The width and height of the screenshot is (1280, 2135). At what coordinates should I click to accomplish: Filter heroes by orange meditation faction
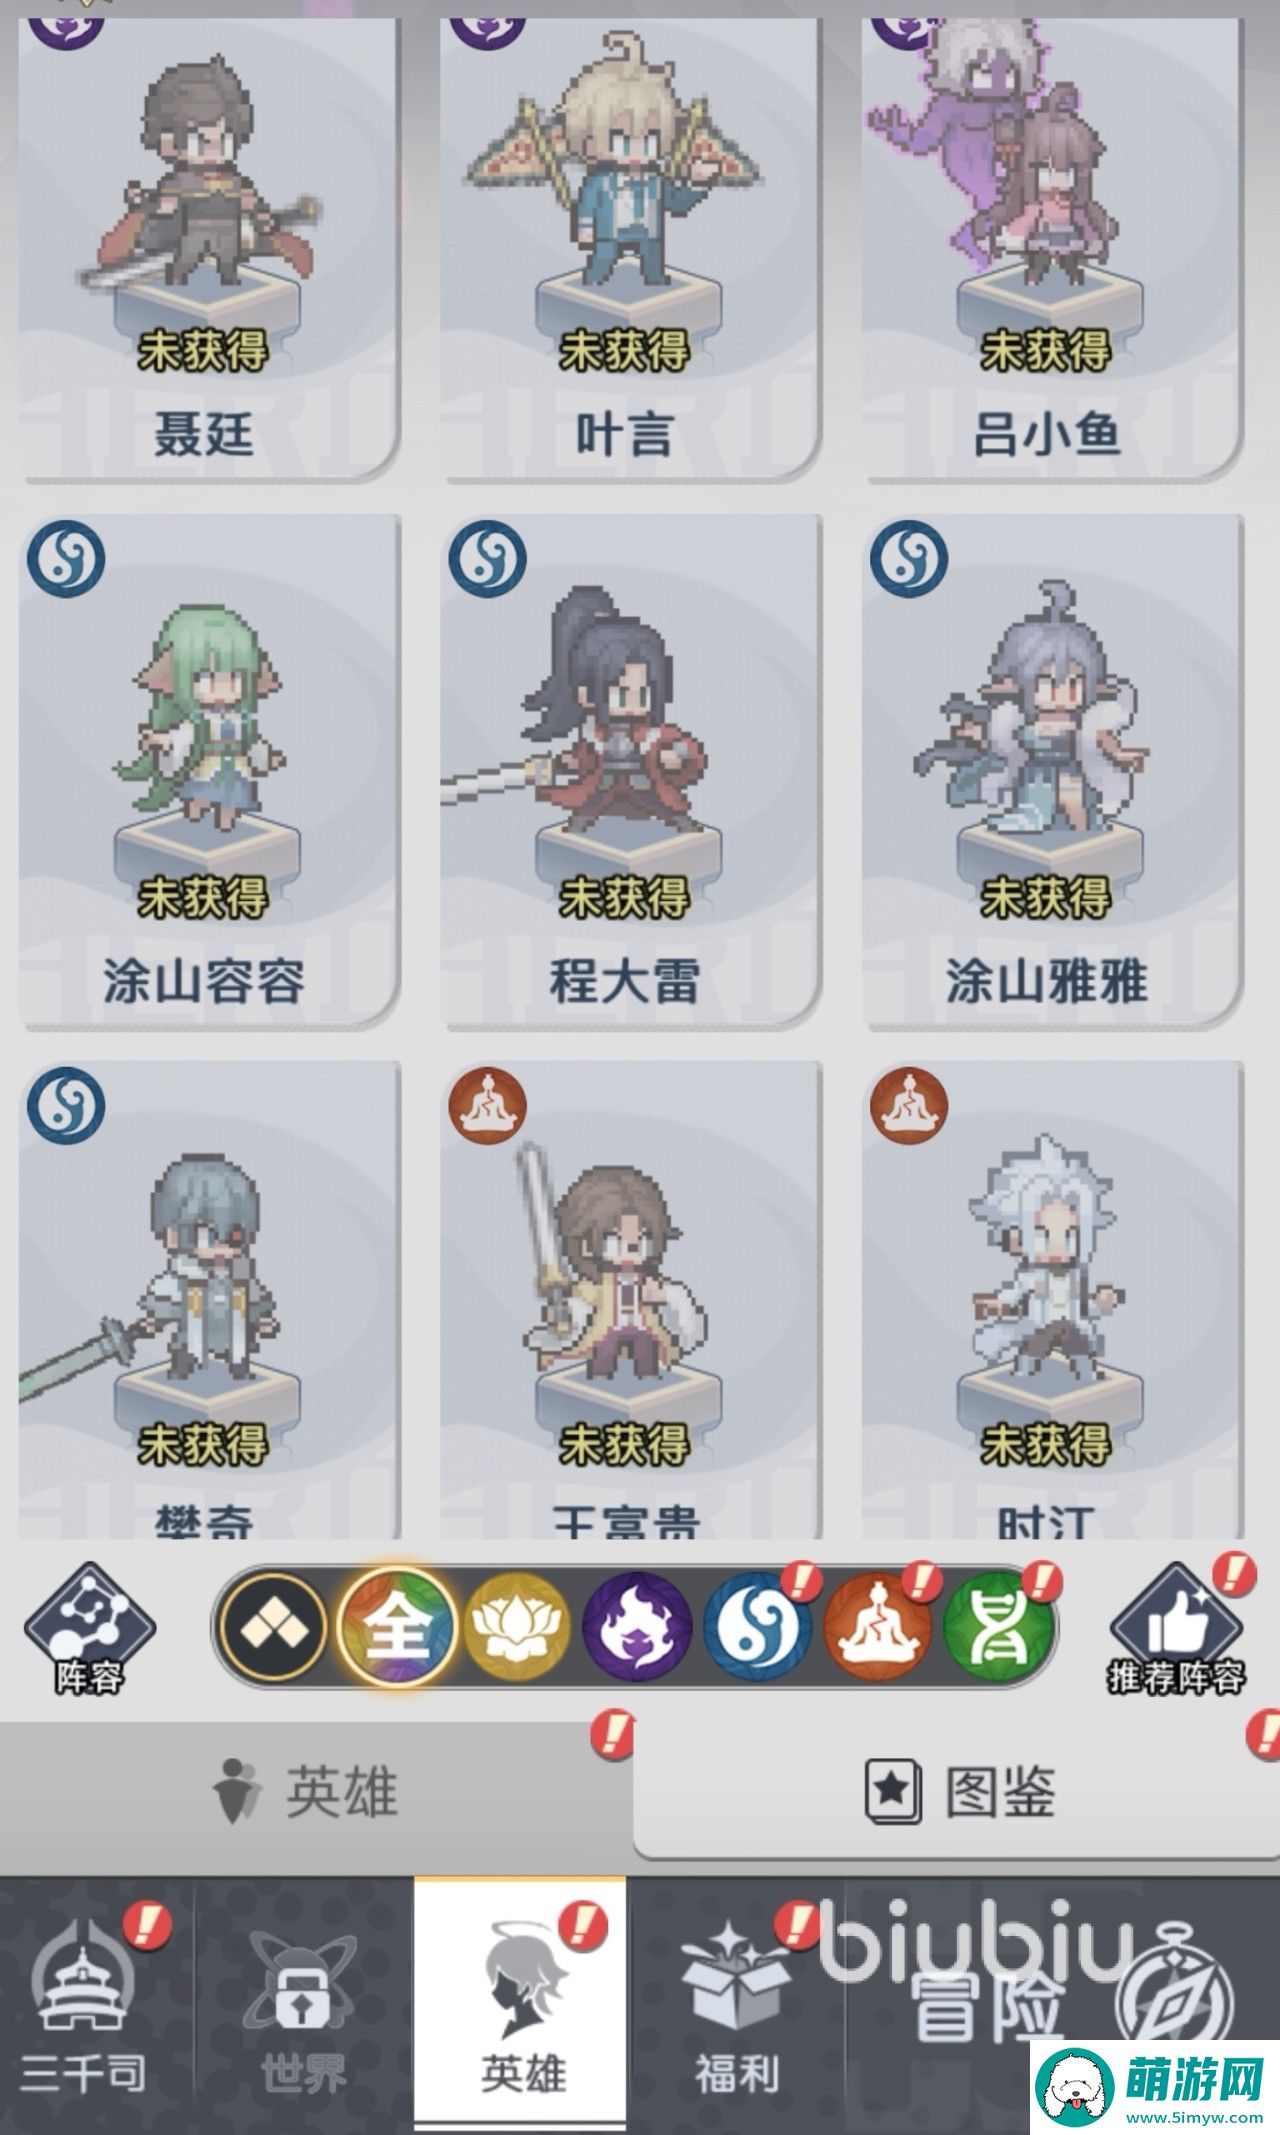(878, 1627)
